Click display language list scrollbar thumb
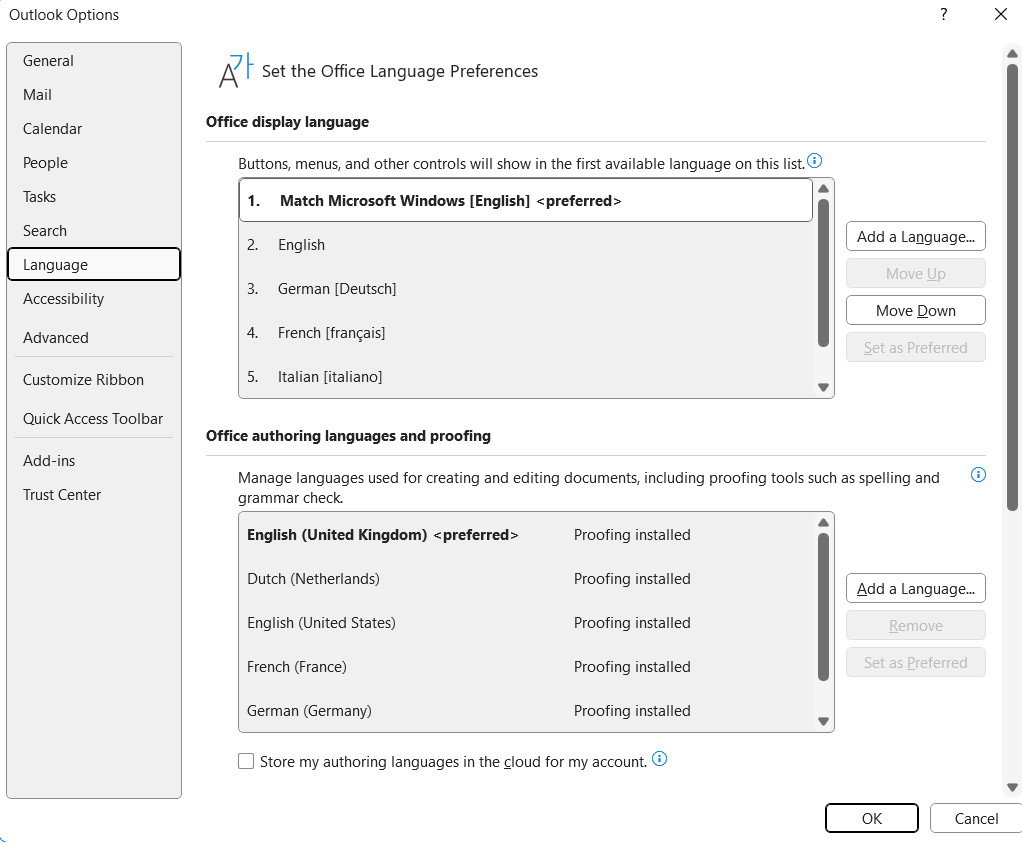The height and width of the screenshot is (842, 1022). pyautogui.click(x=823, y=273)
